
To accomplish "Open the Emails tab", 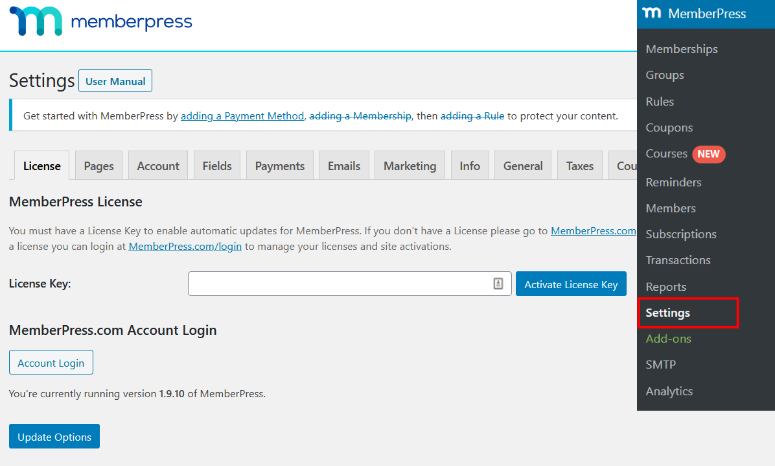I will pos(344,166).
